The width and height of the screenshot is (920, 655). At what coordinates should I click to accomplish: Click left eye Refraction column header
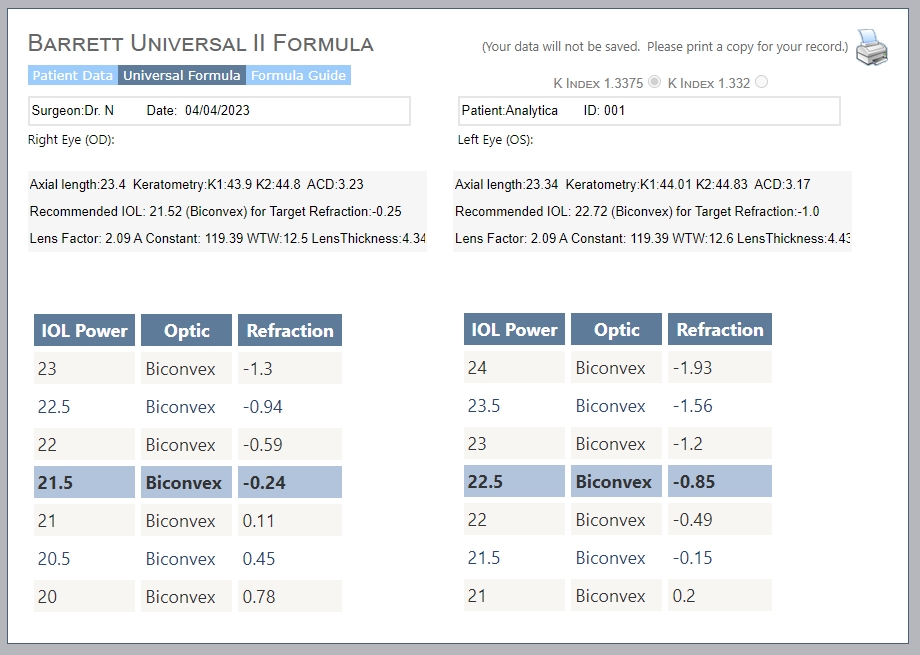(x=720, y=329)
